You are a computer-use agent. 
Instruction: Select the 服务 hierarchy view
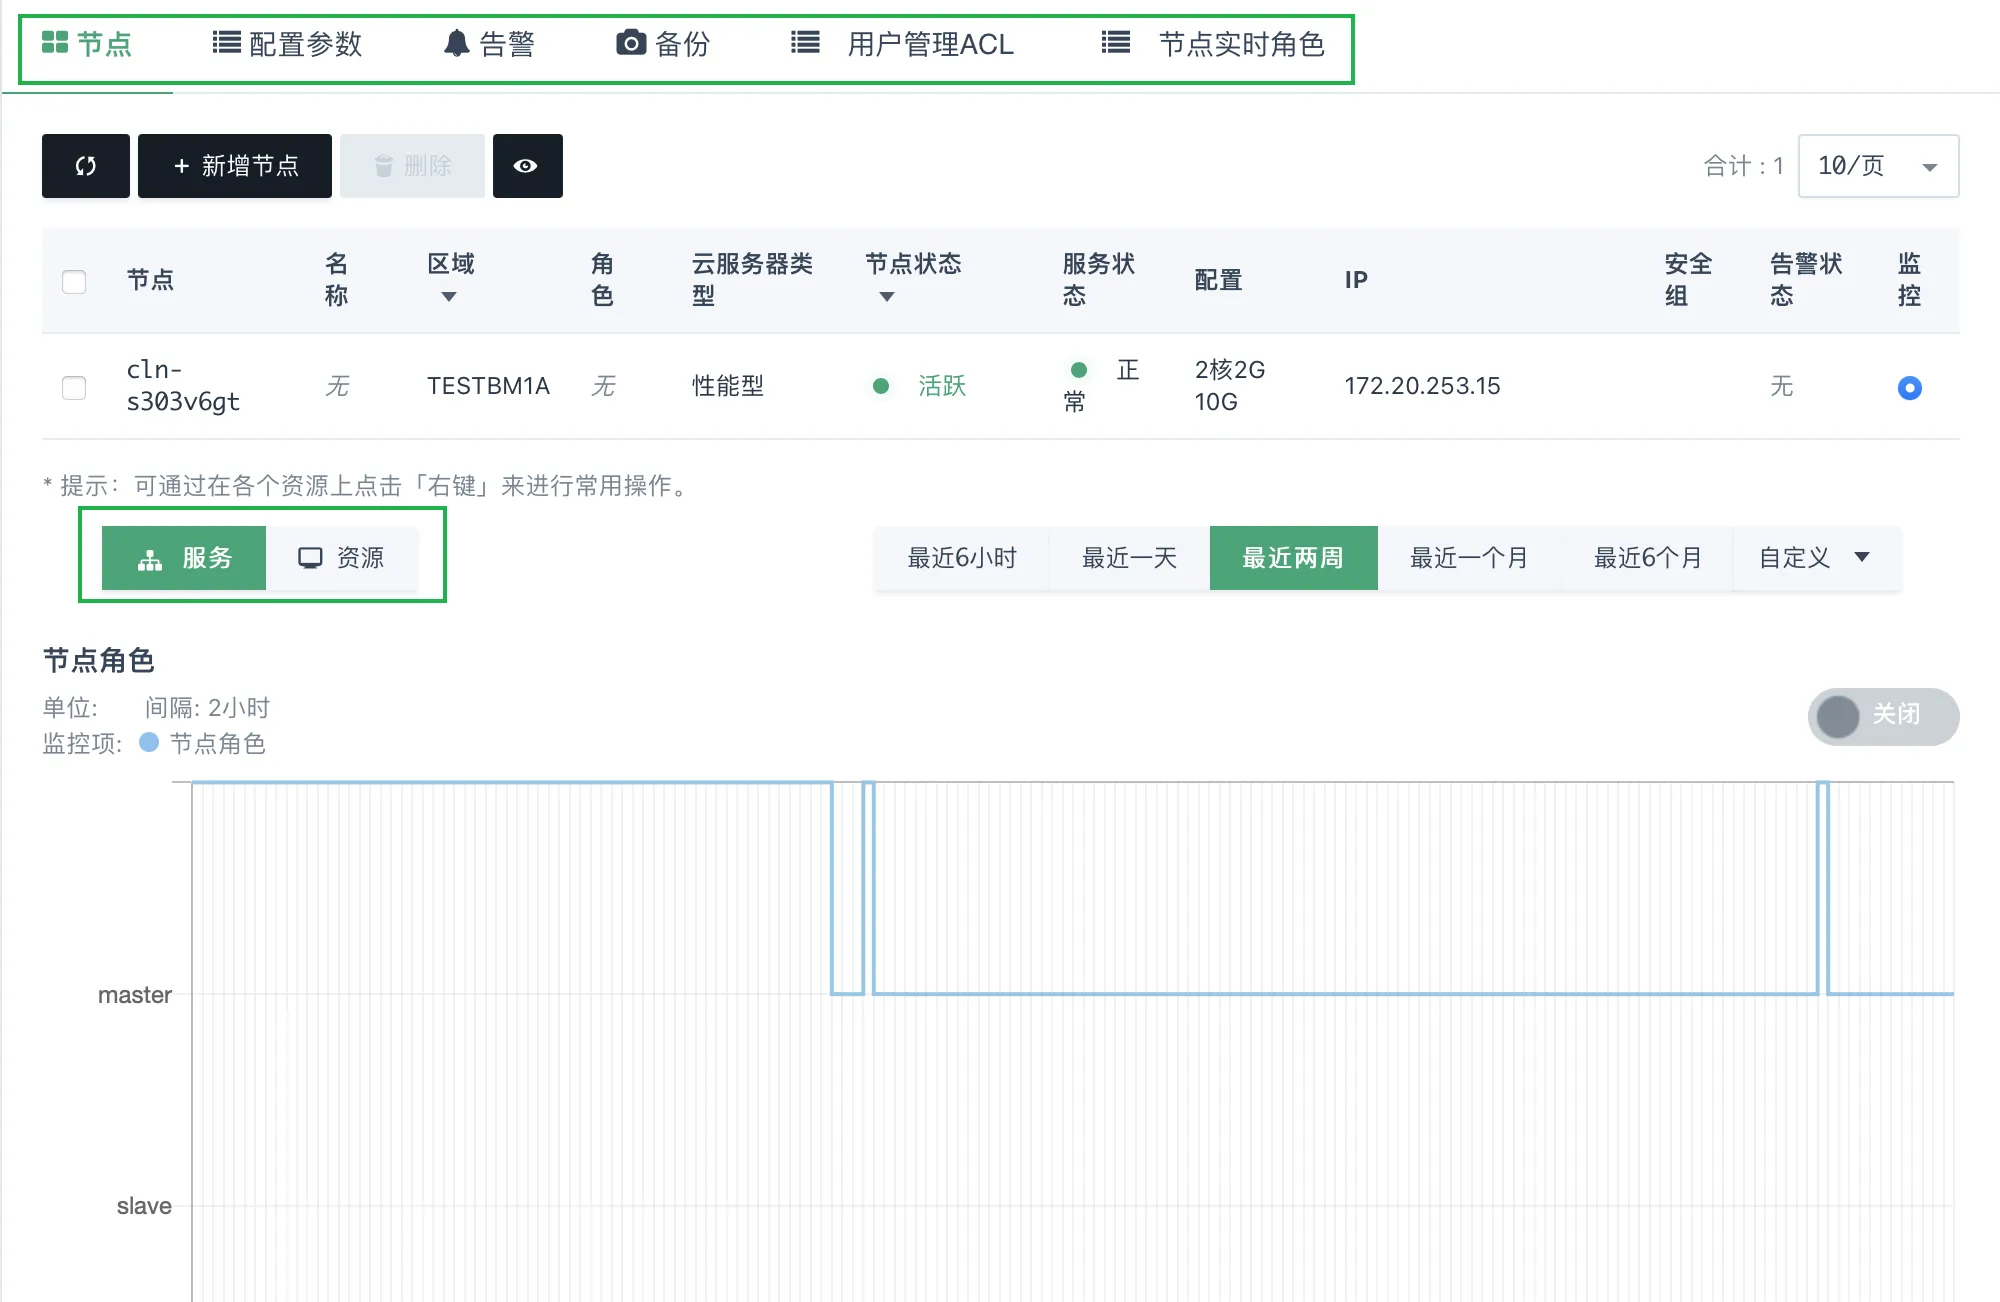coord(184,558)
